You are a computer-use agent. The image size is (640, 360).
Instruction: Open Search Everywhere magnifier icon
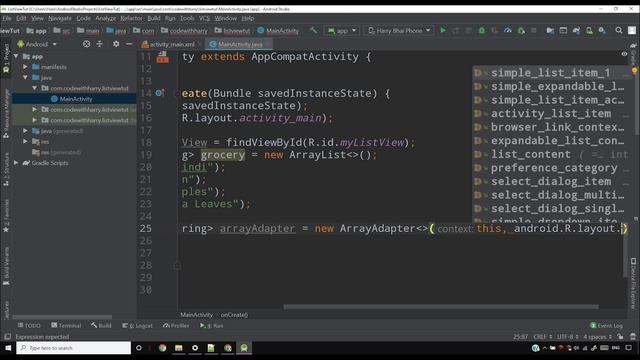pyautogui.click(x=619, y=30)
